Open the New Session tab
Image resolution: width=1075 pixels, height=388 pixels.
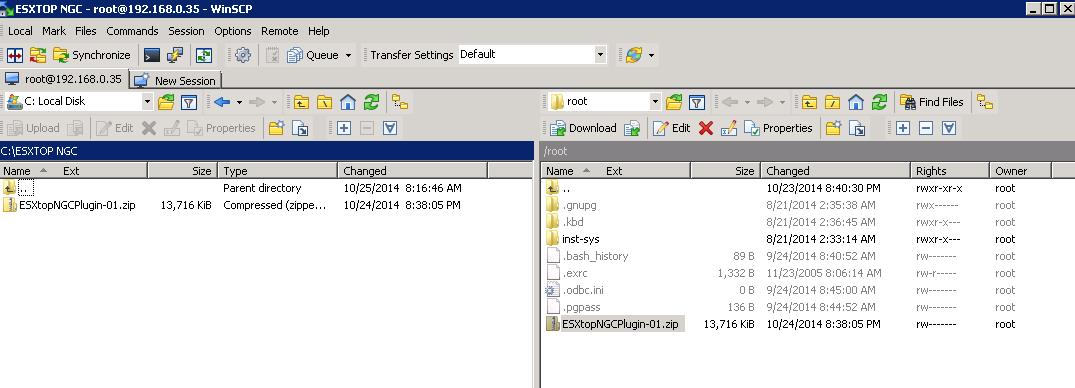pos(176,80)
